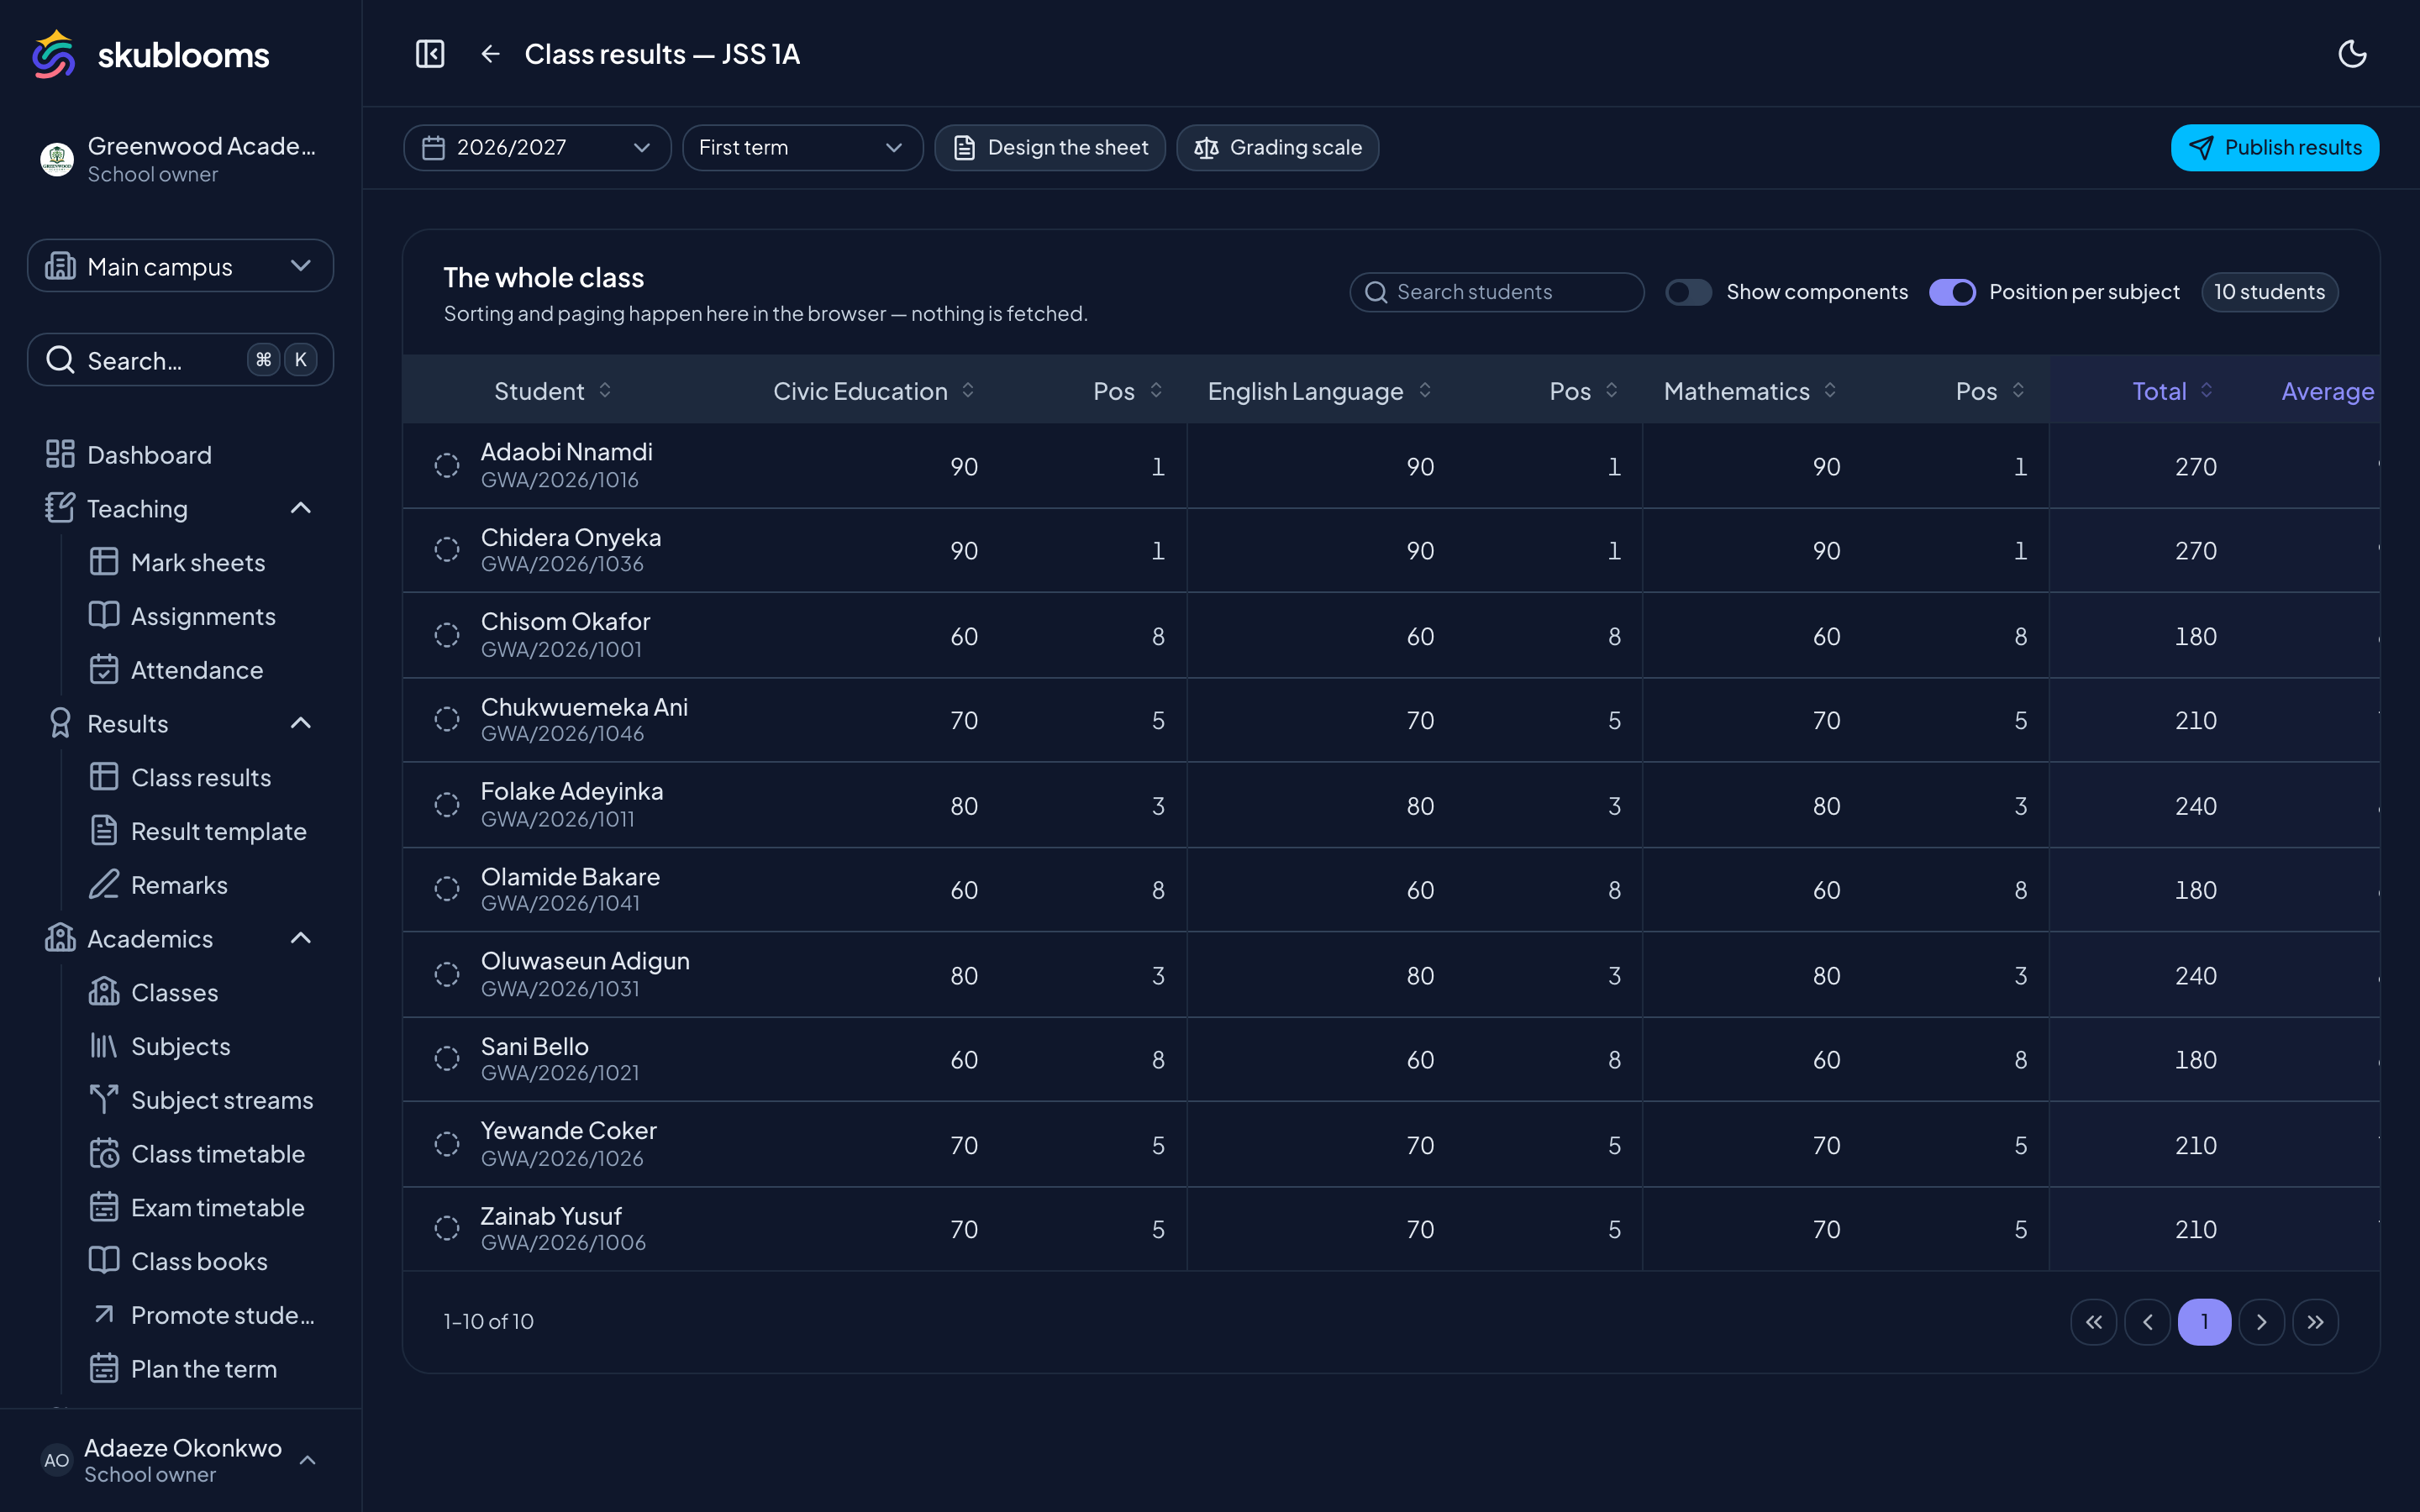Toggle Position per subject switch

click(x=1952, y=292)
